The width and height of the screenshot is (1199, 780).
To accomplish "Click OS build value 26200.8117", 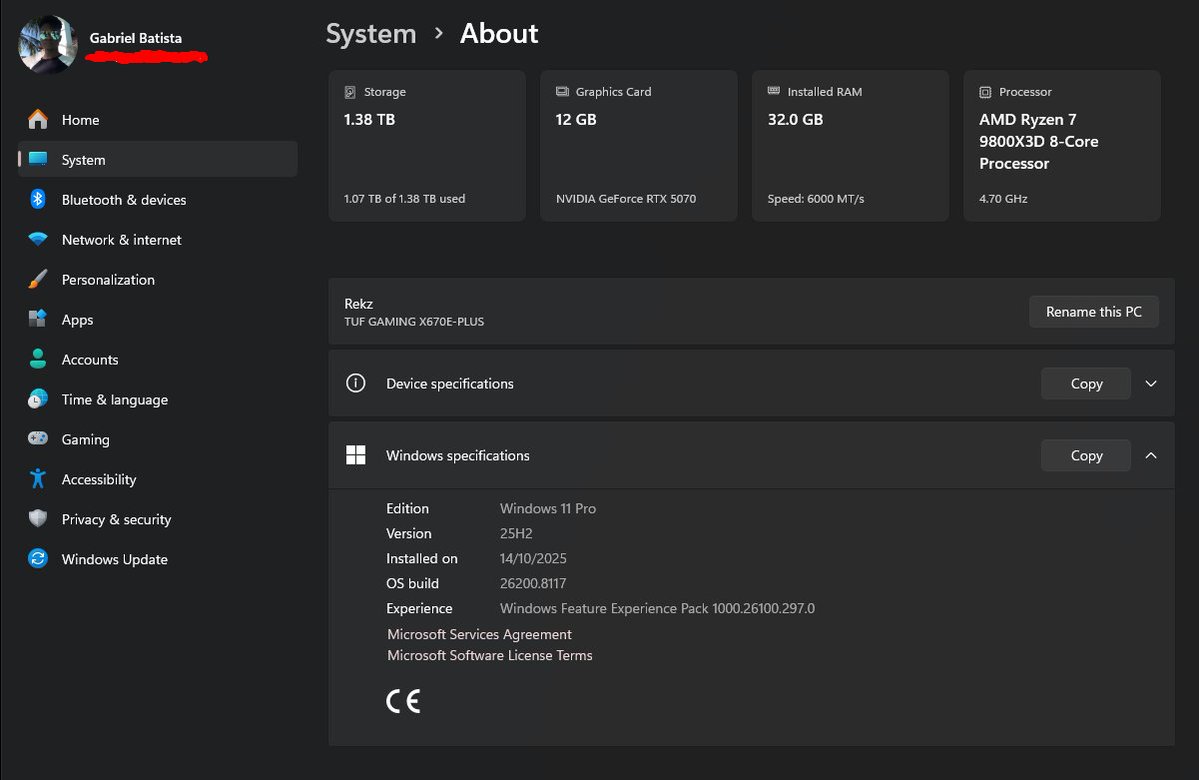I will 533,583.
